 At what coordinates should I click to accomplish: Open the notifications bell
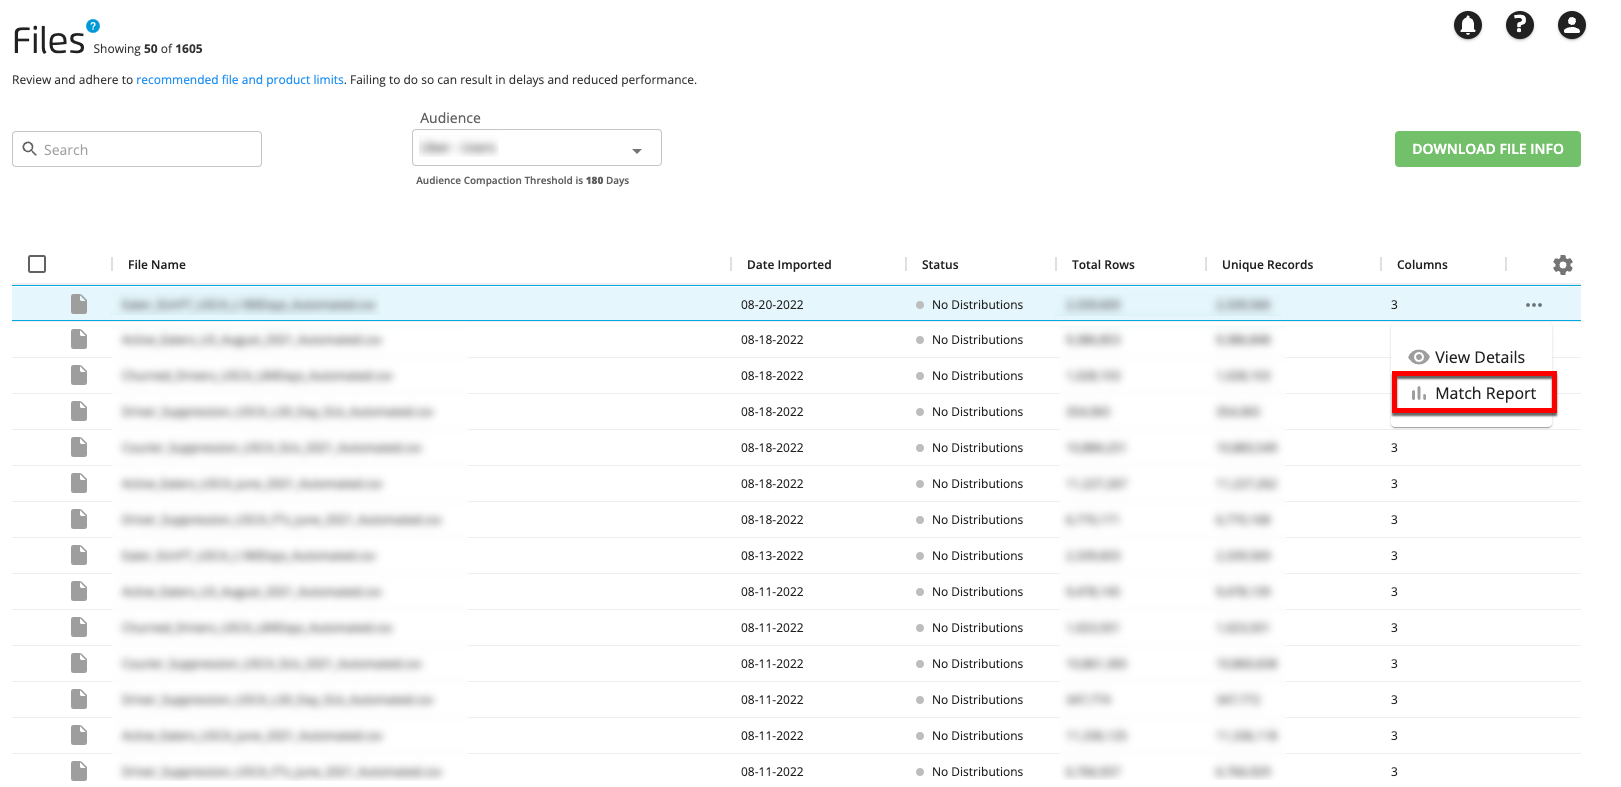pos(1467,25)
